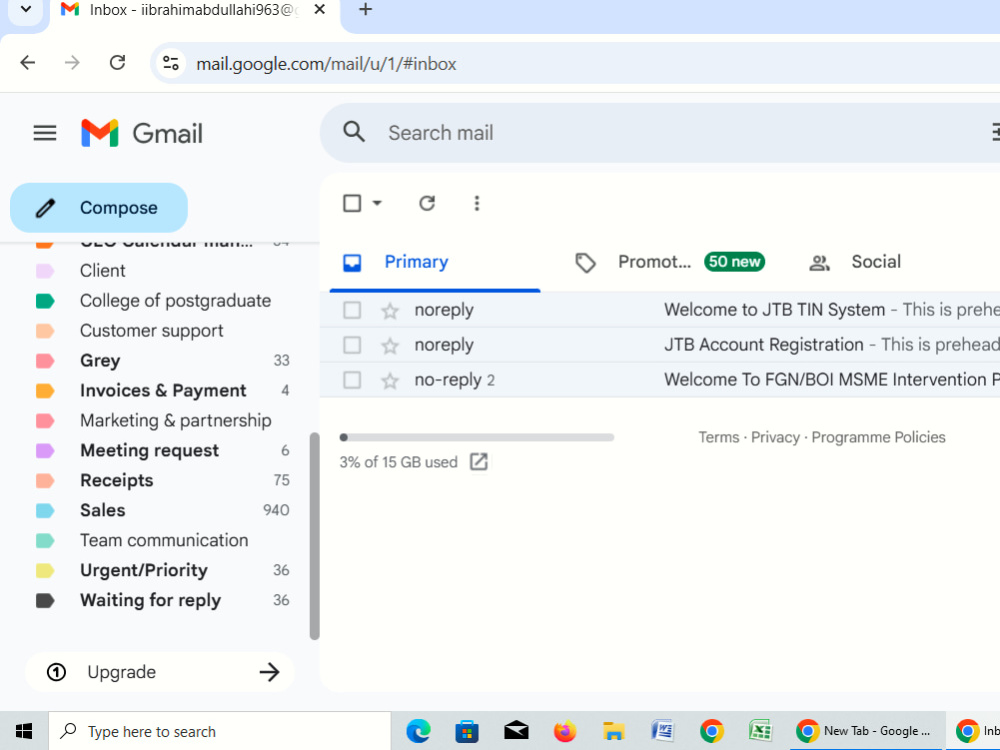Switch to the Social tab

pos(876,262)
